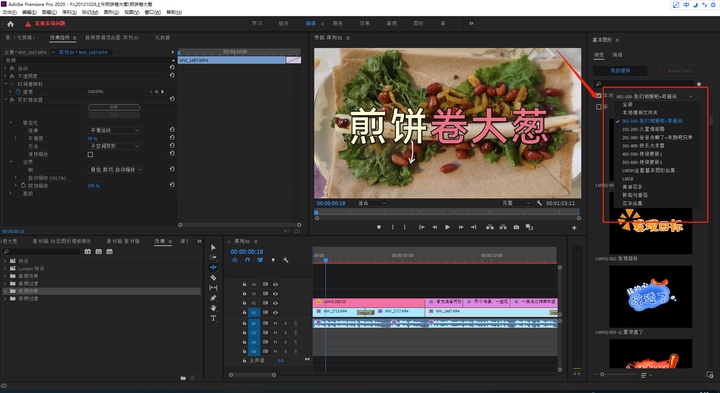Click the Extract button in program monitor
This screenshot has height=393, width=720.
click(503, 227)
